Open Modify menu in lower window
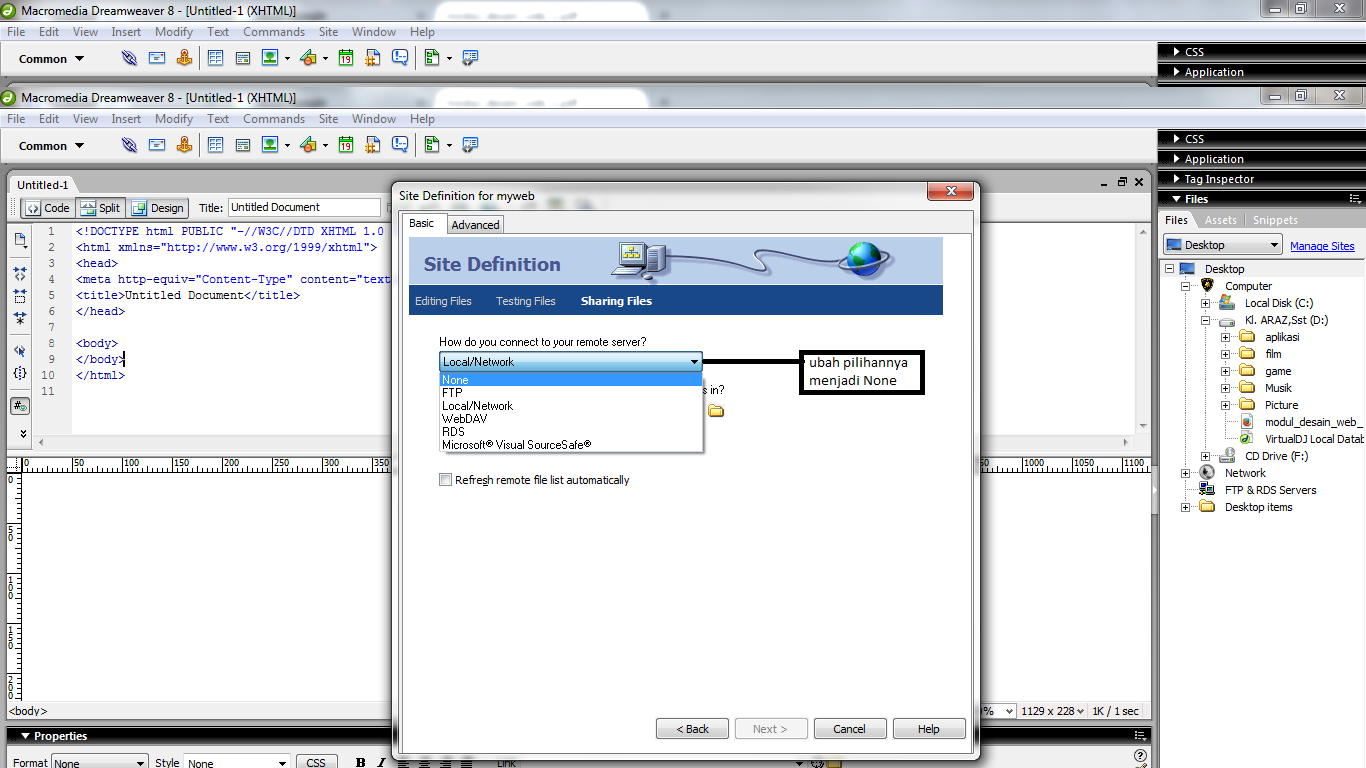Image resolution: width=1366 pixels, height=768 pixels. pyautogui.click(x=174, y=118)
